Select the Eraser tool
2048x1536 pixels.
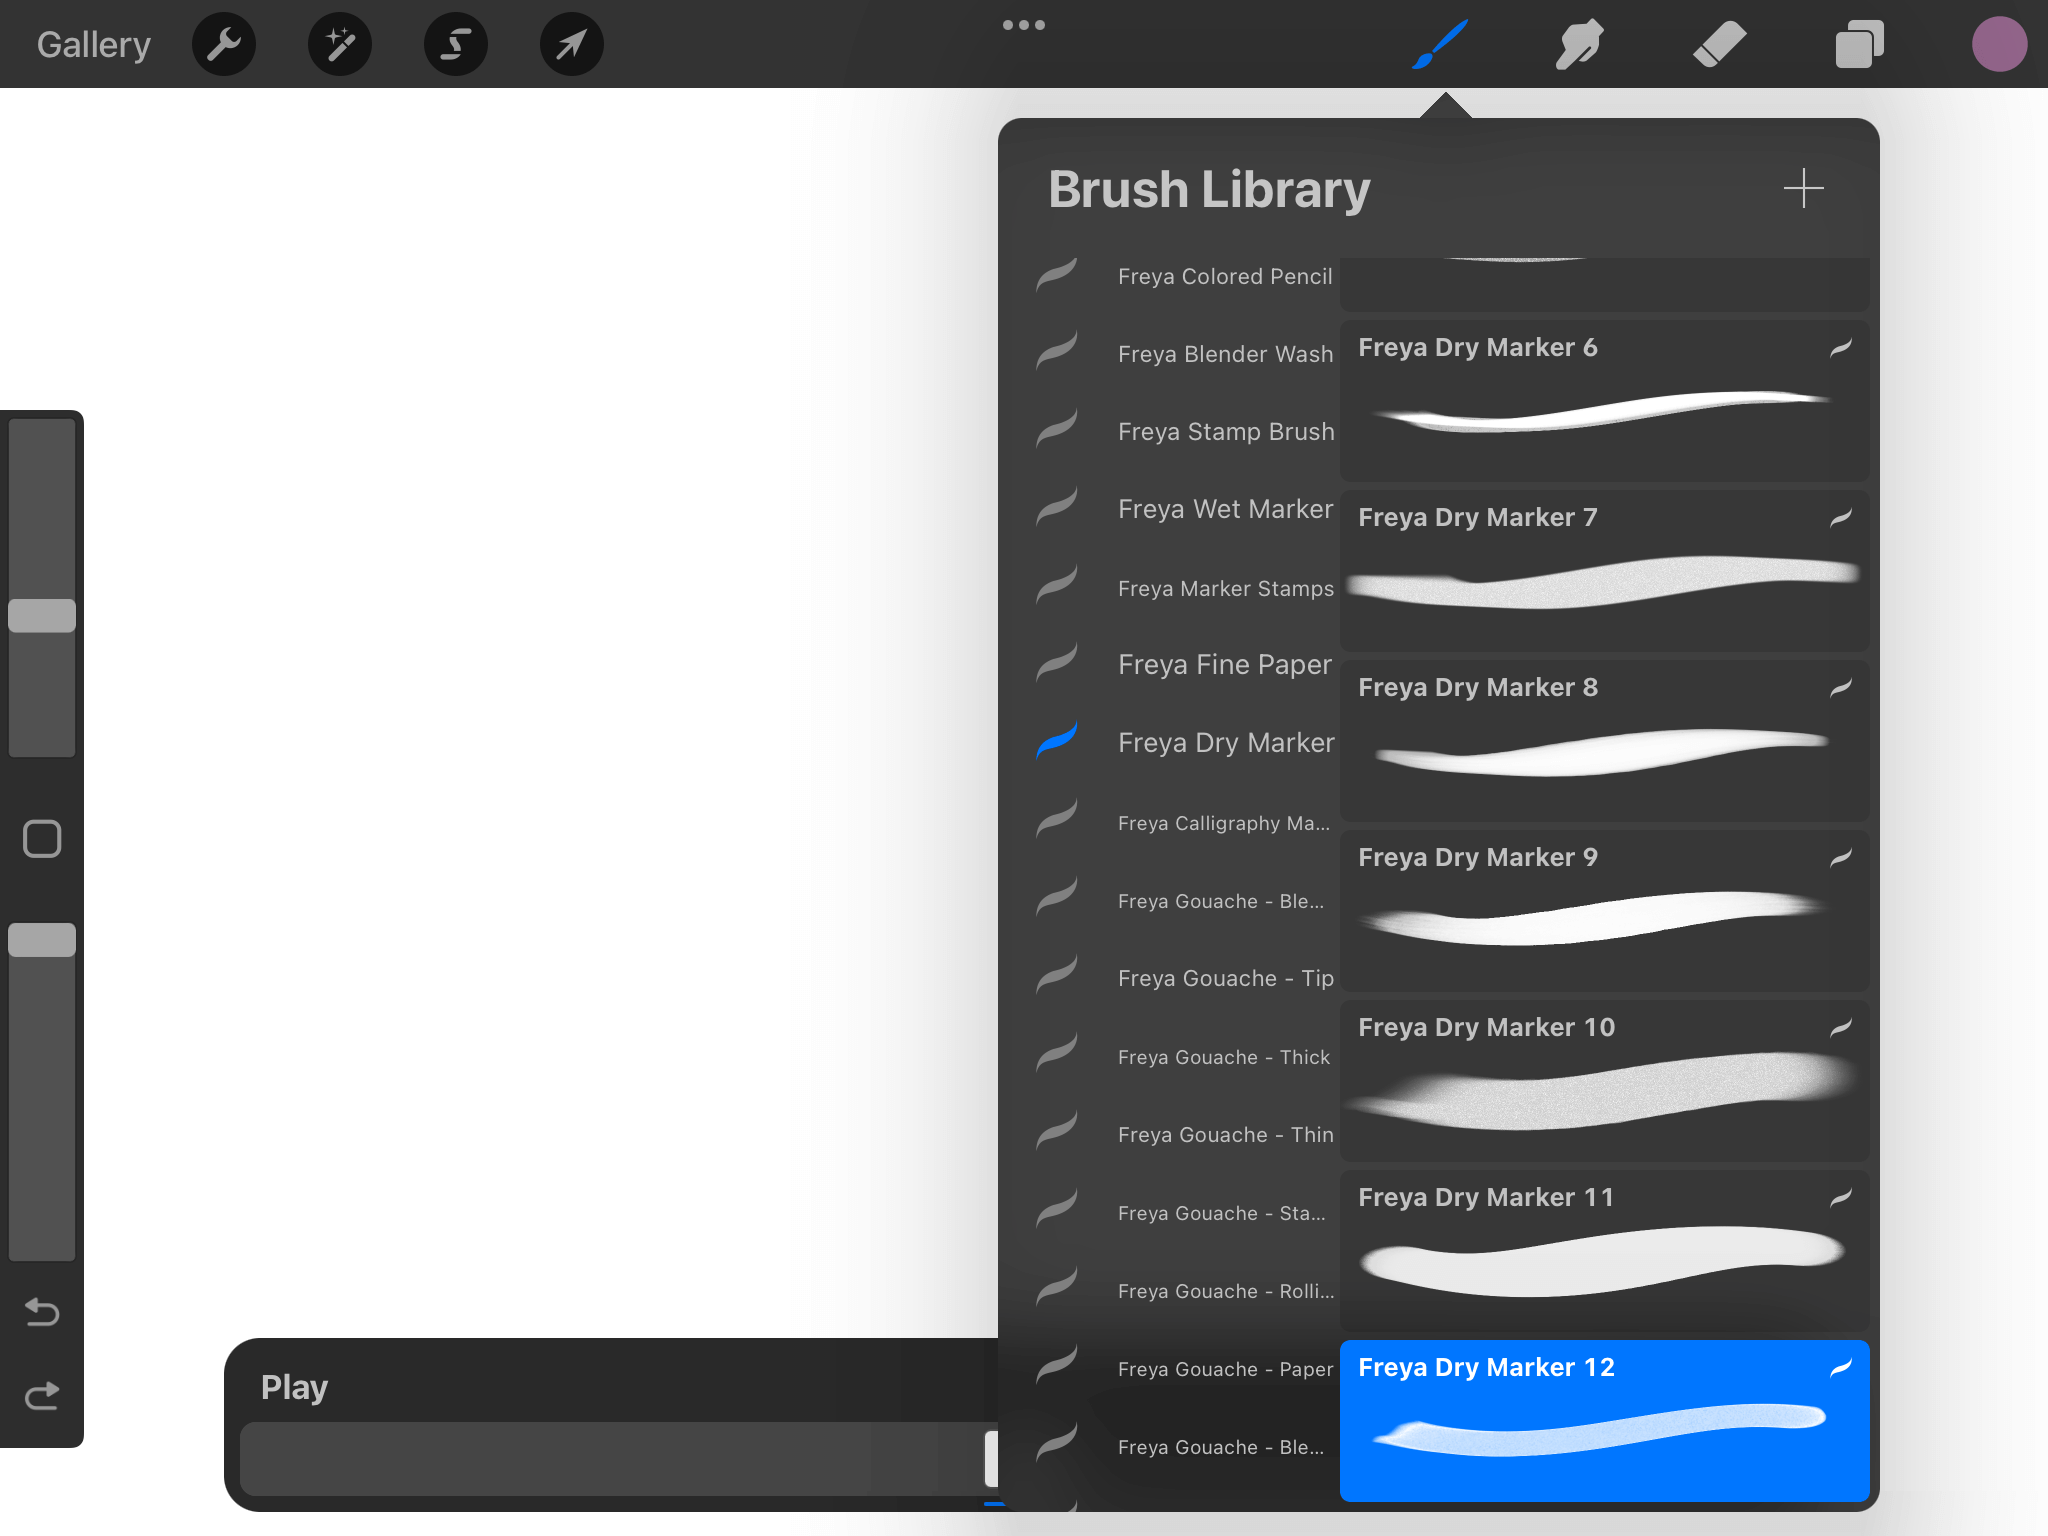[1719, 45]
